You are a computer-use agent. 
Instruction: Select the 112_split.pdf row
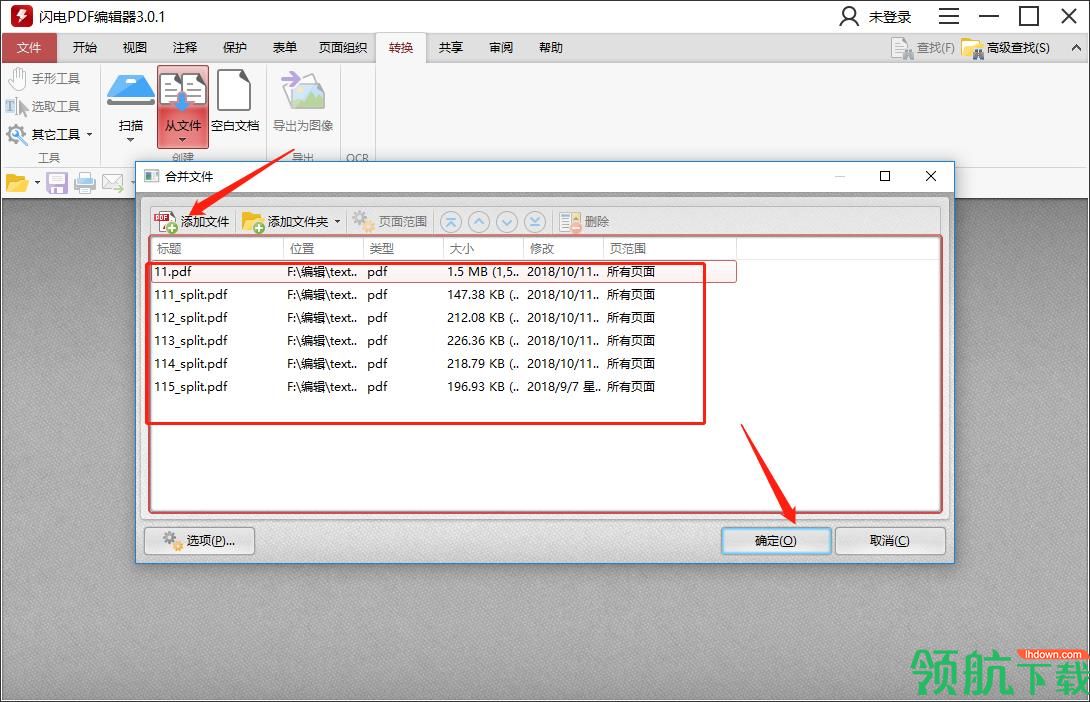444,318
